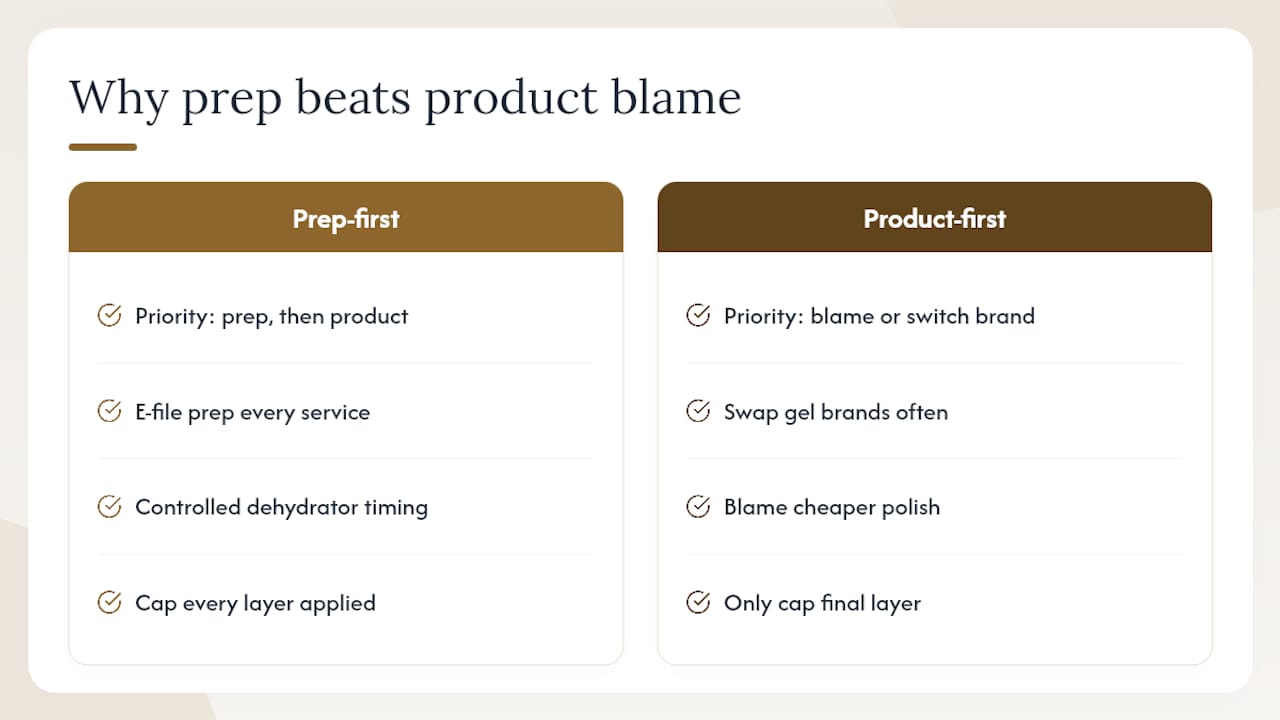Click check icon beside 'Controlled dehydrator timing'
Viewport: 1280px width, 720px height.
109,507
